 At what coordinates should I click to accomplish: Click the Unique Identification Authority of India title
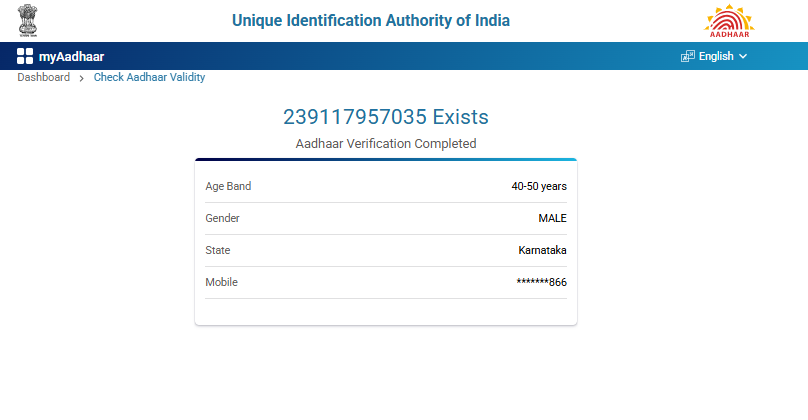tap(370, 20)
